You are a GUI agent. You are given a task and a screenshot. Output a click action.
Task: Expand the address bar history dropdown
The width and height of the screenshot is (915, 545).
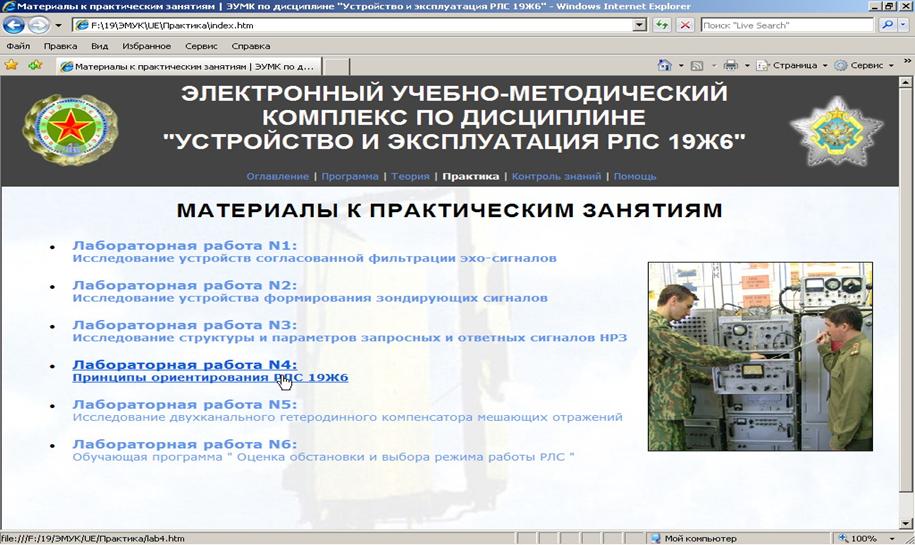click(x=640, y=25)
